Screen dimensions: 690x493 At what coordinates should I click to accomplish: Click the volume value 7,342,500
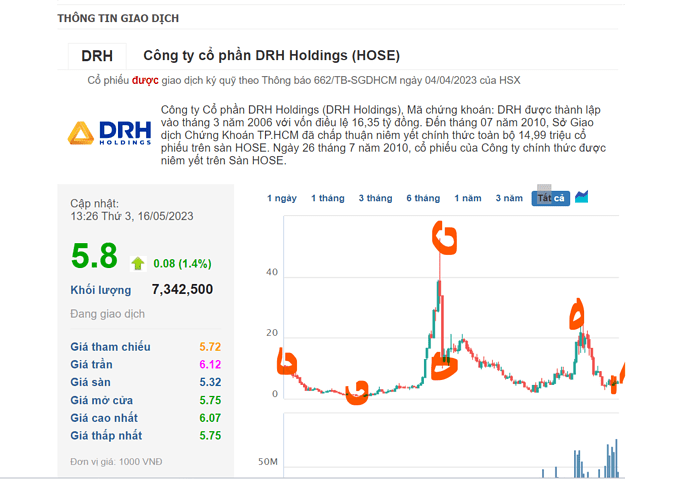coord(182,289)
